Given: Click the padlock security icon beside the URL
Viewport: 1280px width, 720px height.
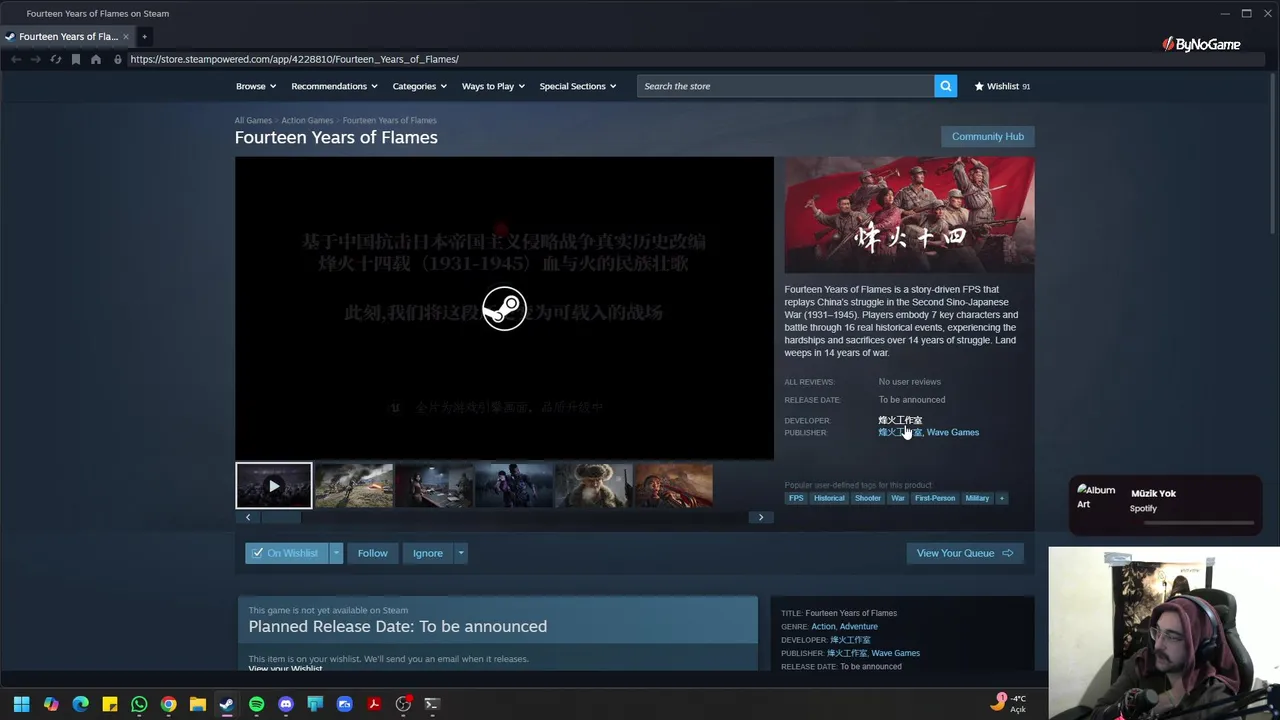Looking at the screenshot, I should point(118,59).
